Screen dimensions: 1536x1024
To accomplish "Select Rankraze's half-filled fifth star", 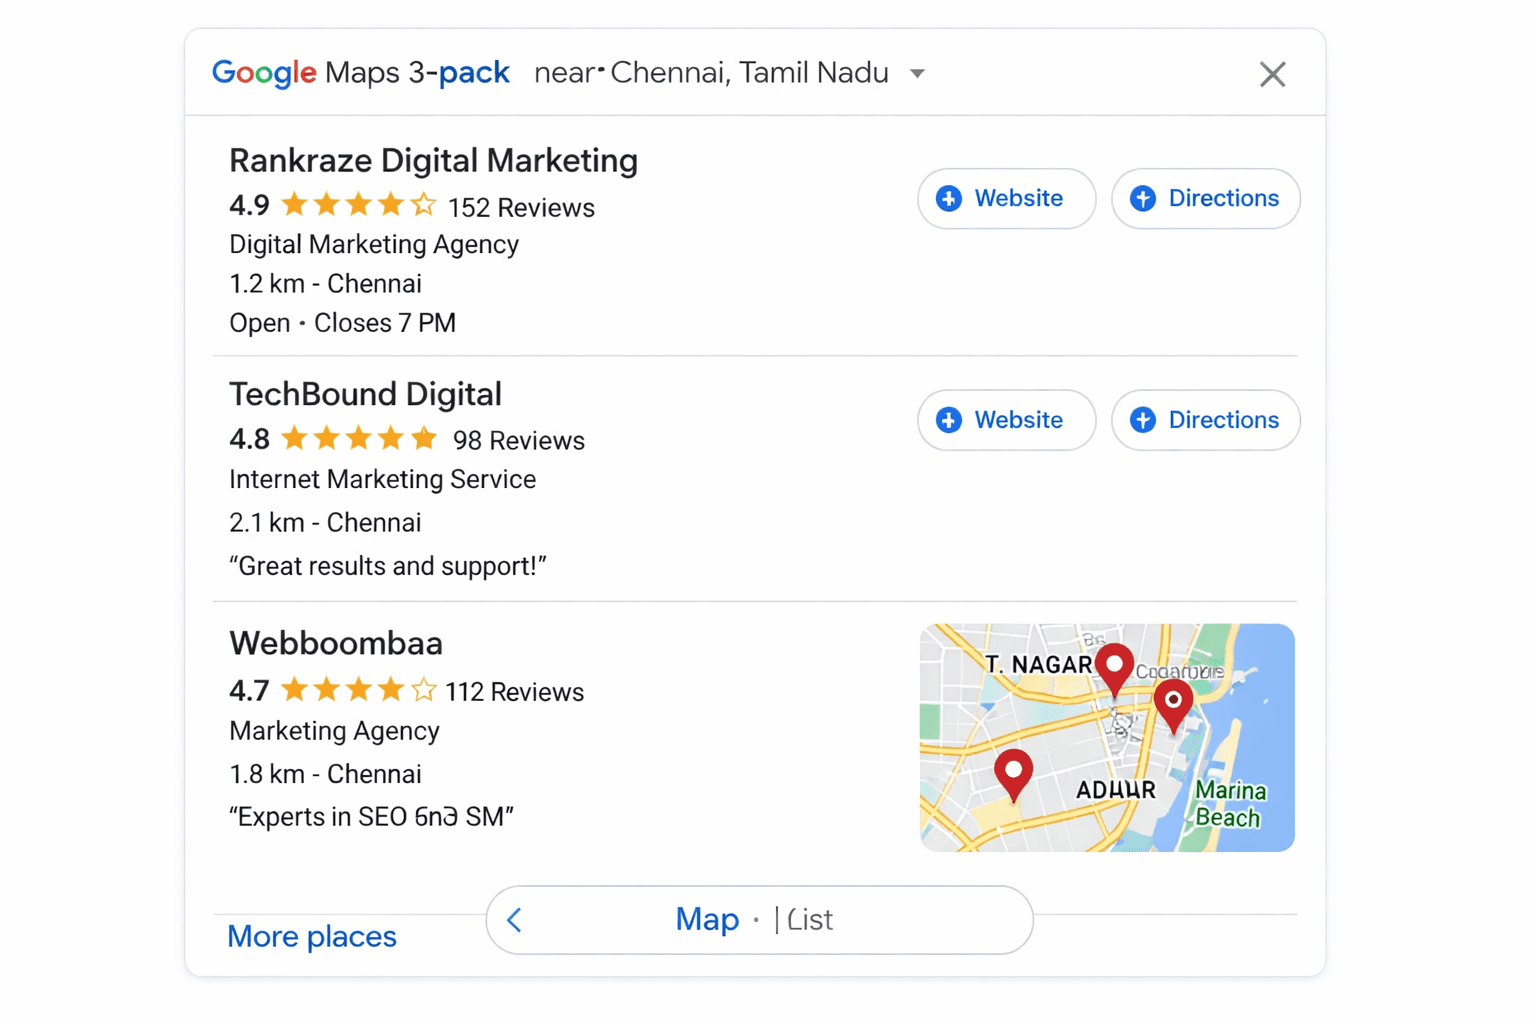I will pos(425,203).
